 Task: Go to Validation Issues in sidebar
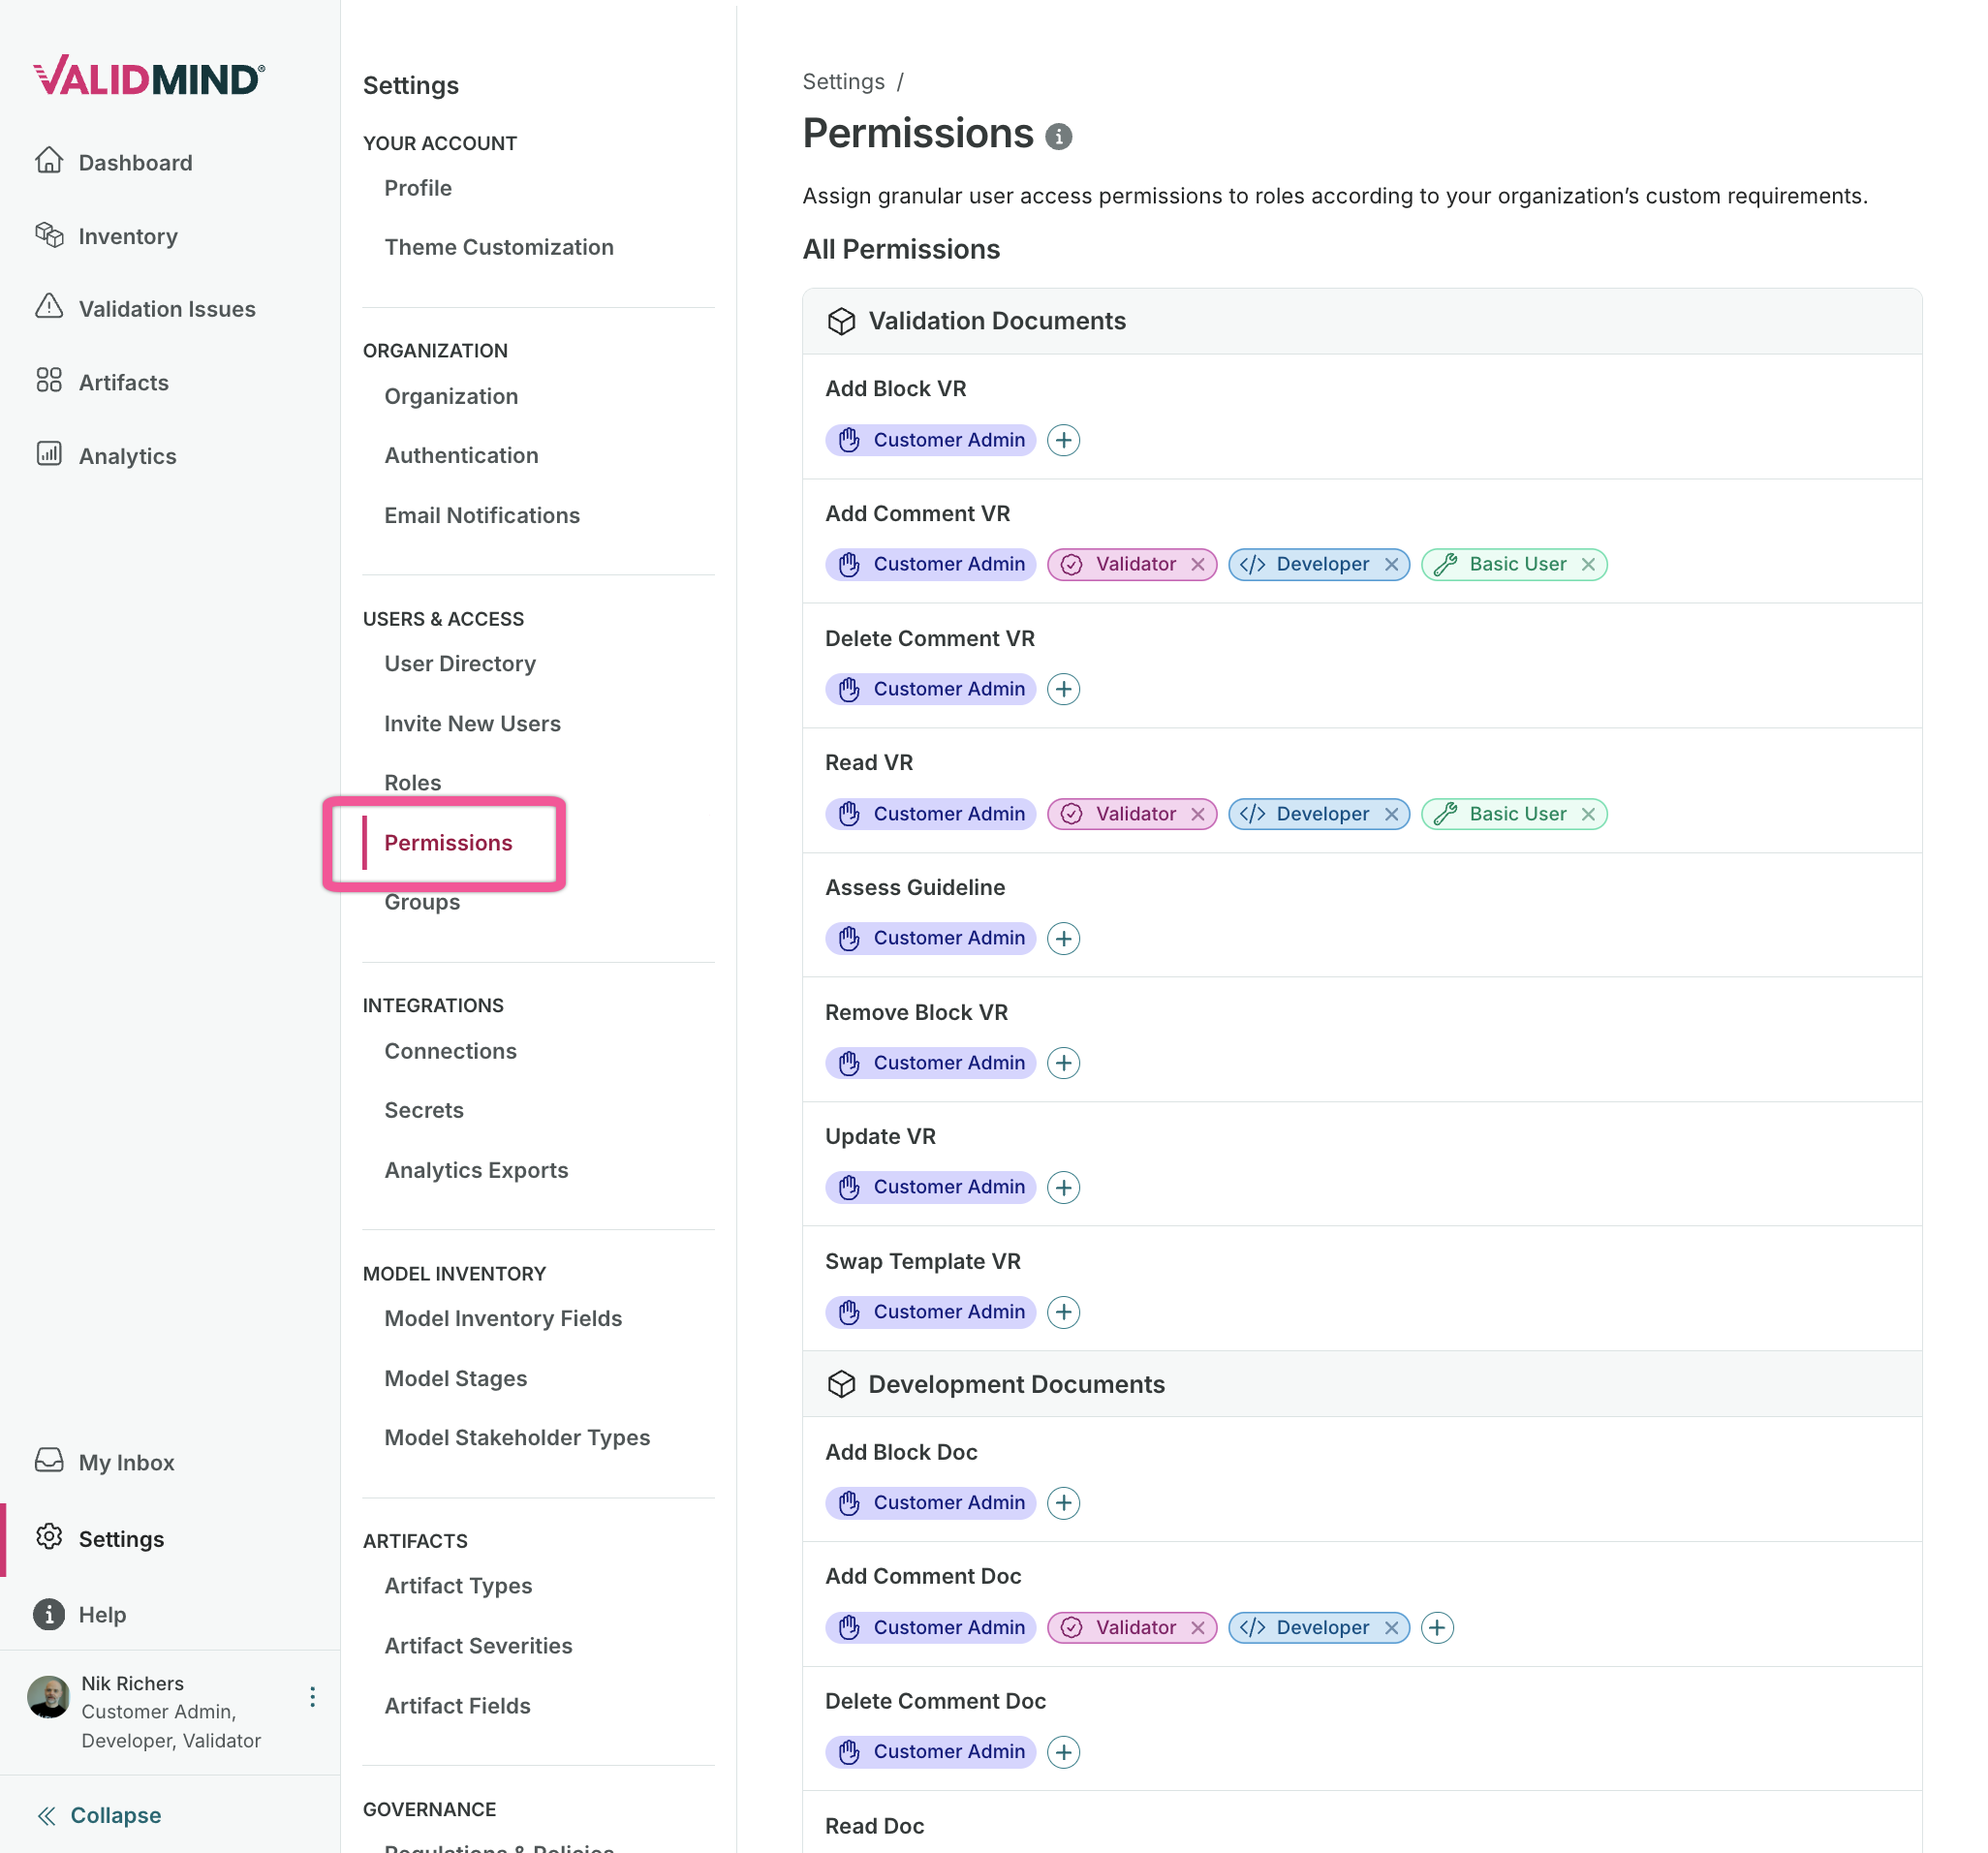point(166,309)
